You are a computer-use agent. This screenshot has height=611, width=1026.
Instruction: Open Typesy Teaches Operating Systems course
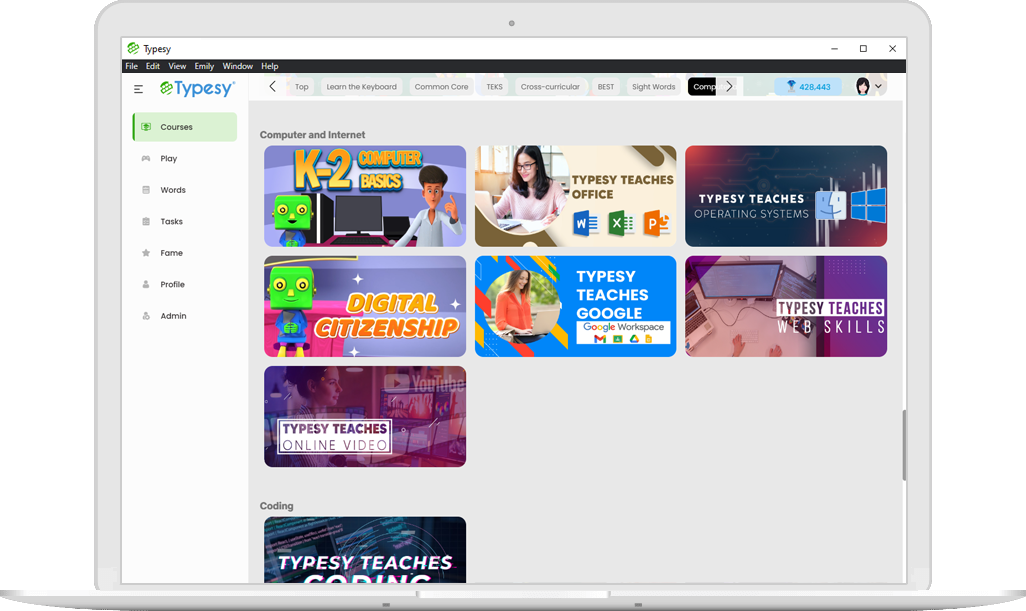click(786, 196)
